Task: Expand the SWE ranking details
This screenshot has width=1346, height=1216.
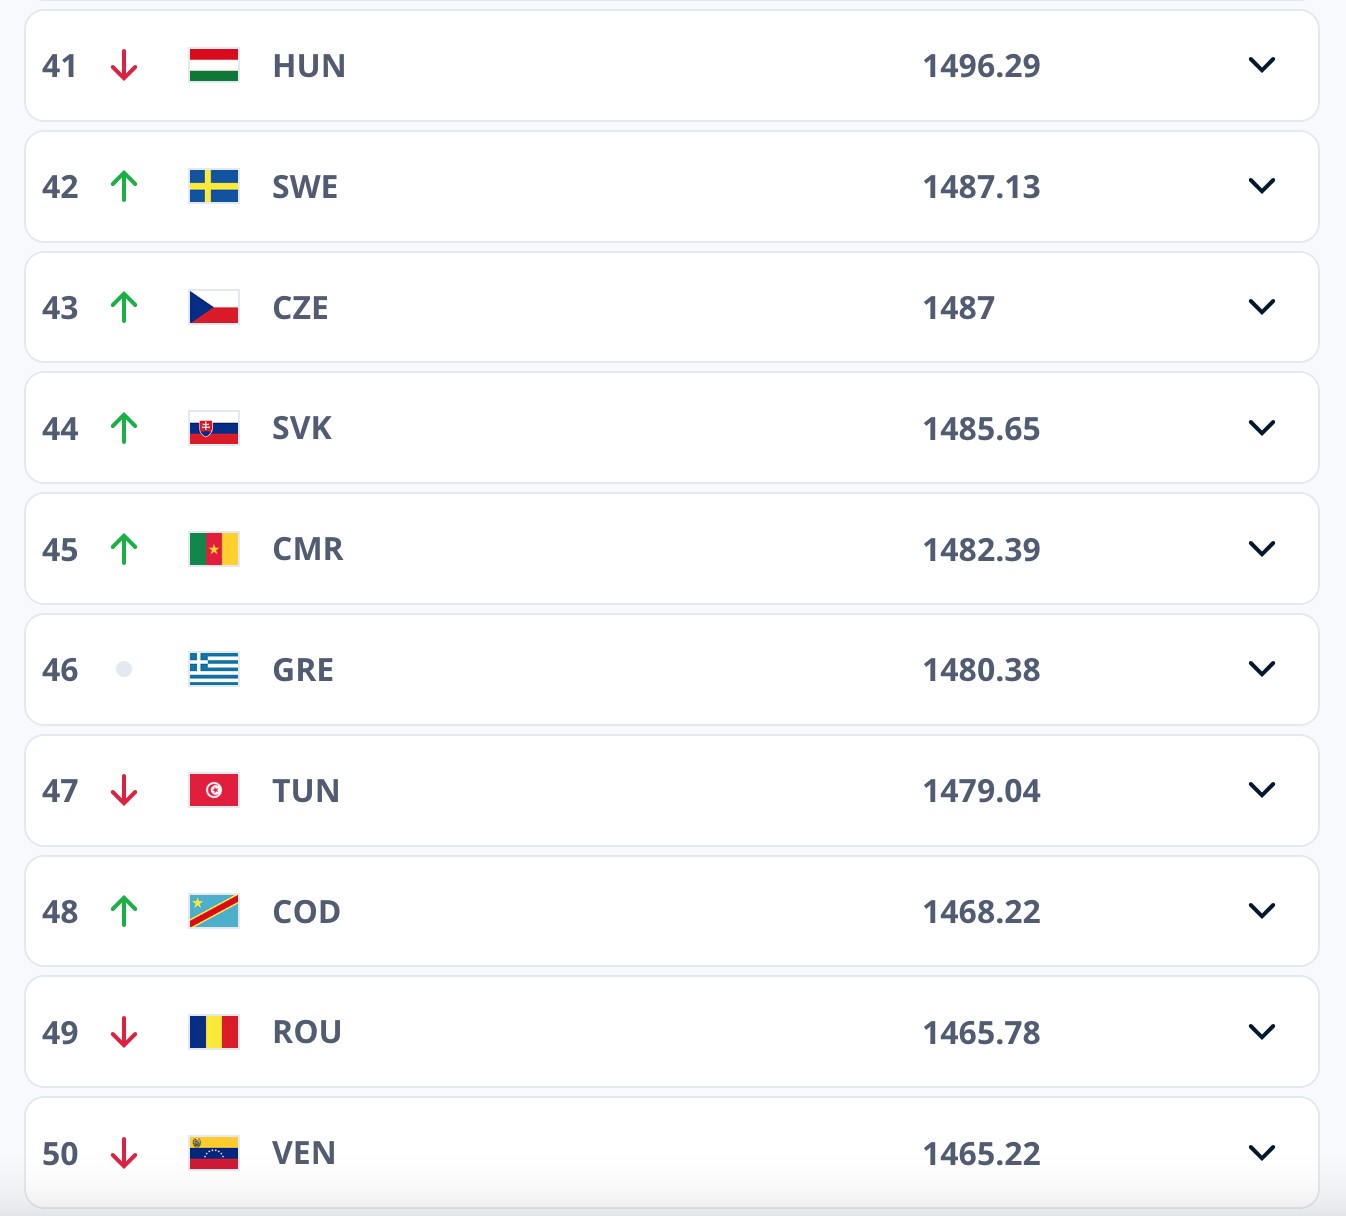Action: click(1262, 187)
